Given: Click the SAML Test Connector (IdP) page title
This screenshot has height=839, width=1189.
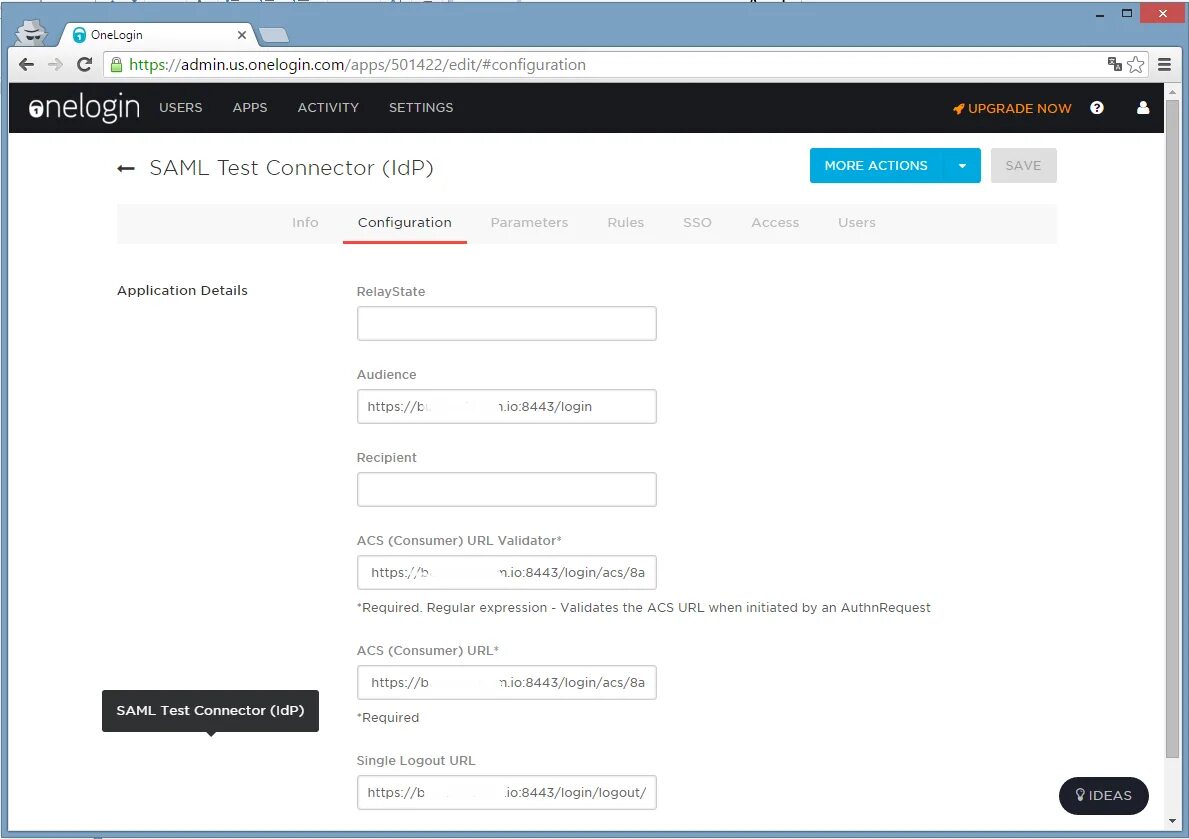Looking at the screenshot, I should point(291,168).
